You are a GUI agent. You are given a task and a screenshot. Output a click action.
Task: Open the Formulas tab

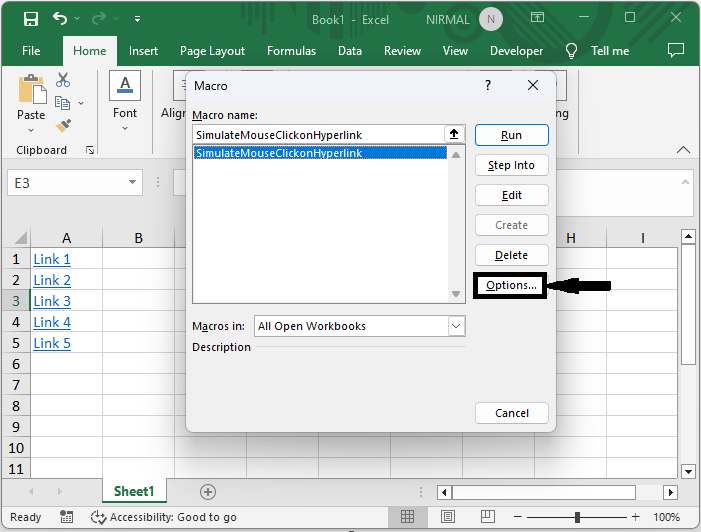click(291, 51)
